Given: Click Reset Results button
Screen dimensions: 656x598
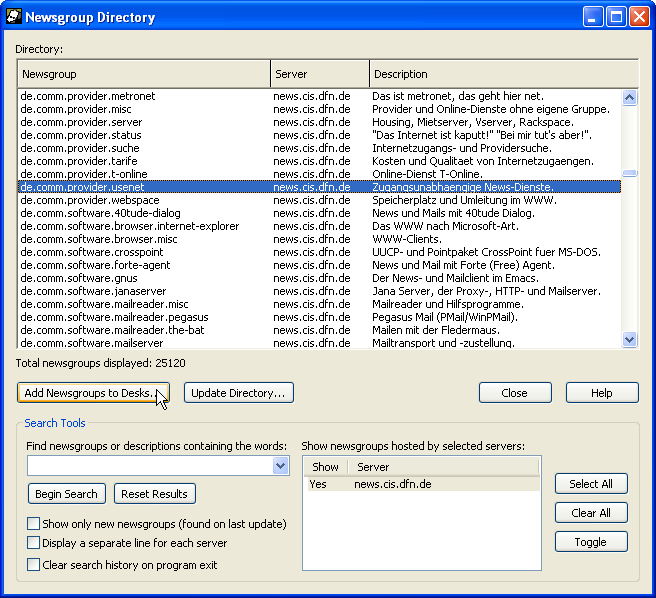Looking at the screenshot, I should 155,494.
